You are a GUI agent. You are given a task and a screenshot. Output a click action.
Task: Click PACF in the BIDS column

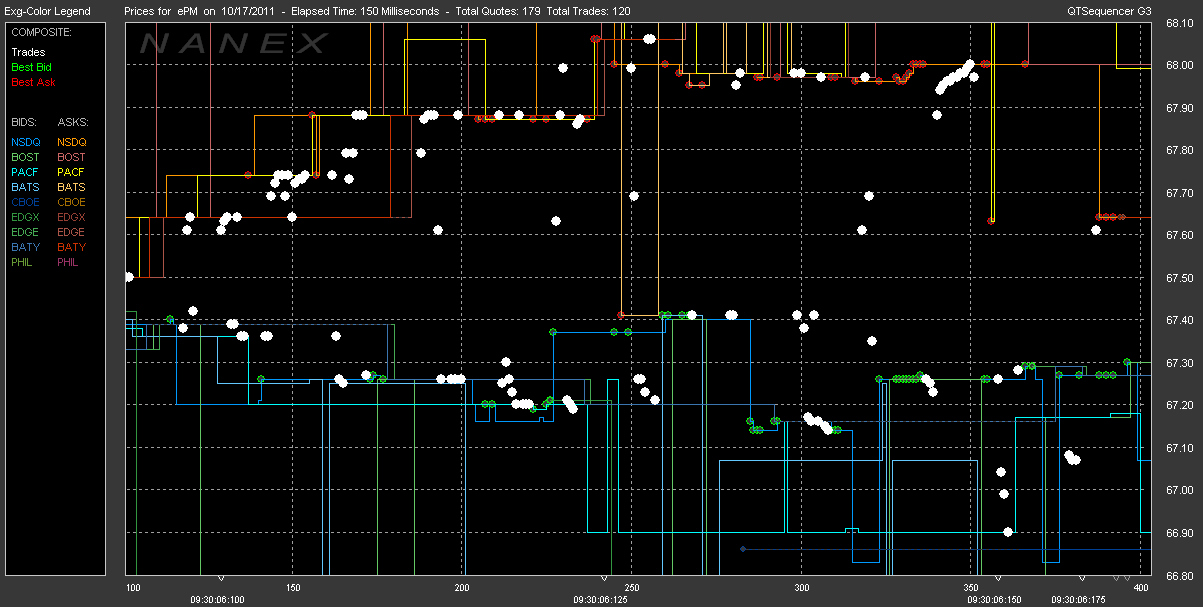tap(25, 172)
